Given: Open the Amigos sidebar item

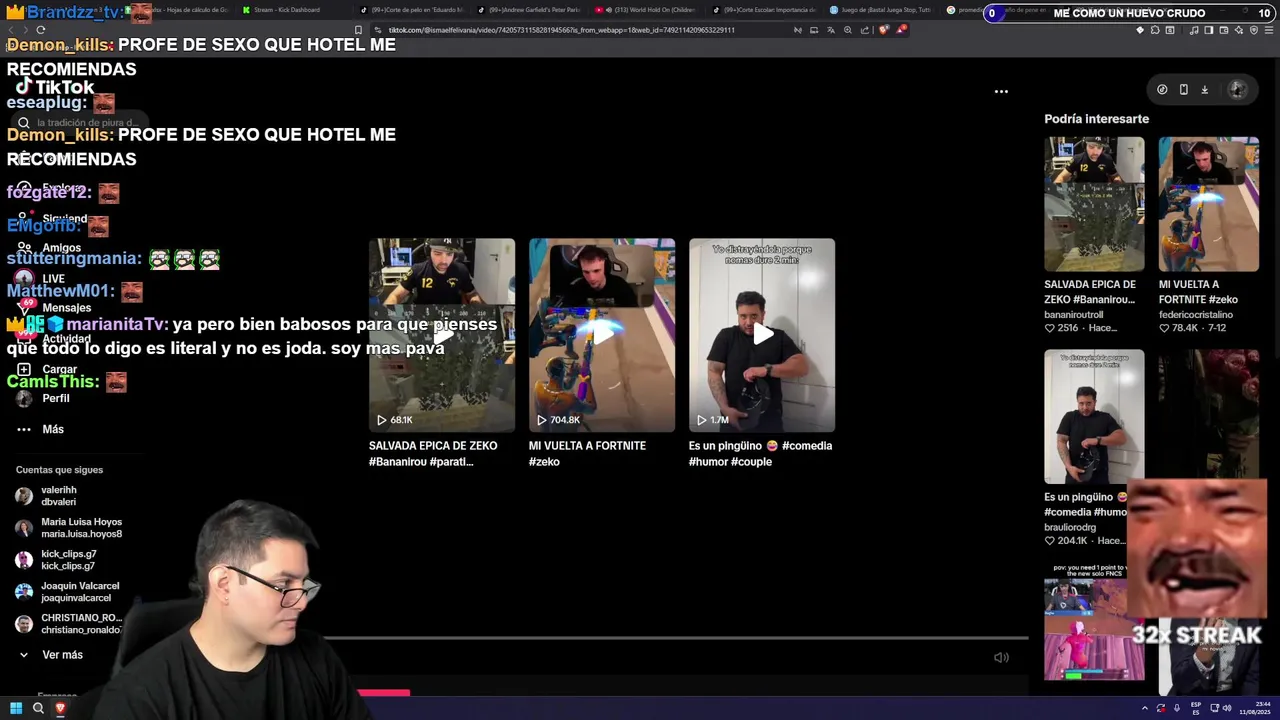Looking at the screenshot, I should coord(48,248).
